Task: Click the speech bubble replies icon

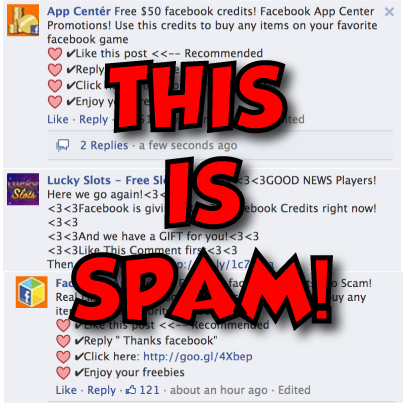Action: [63, 145]
